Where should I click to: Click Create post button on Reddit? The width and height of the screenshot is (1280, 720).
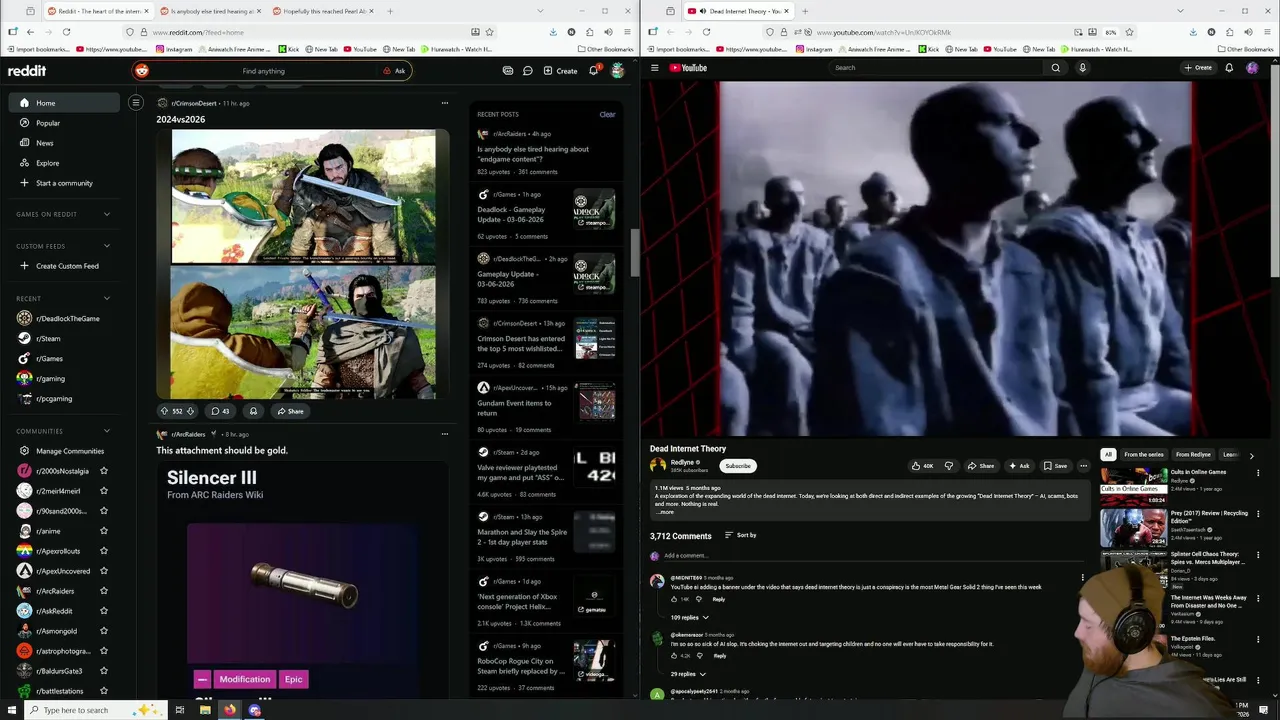point(560,71)
